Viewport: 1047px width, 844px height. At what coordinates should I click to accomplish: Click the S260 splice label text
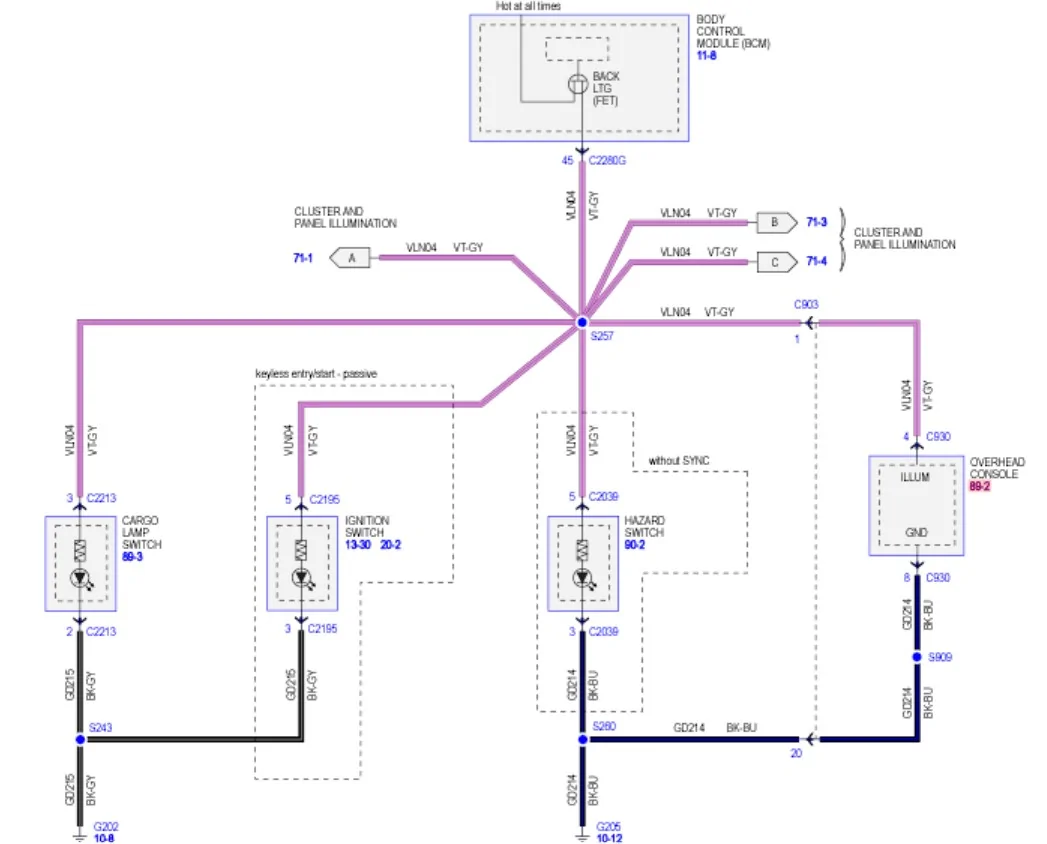pyautogui.click(x=604, y=726)
